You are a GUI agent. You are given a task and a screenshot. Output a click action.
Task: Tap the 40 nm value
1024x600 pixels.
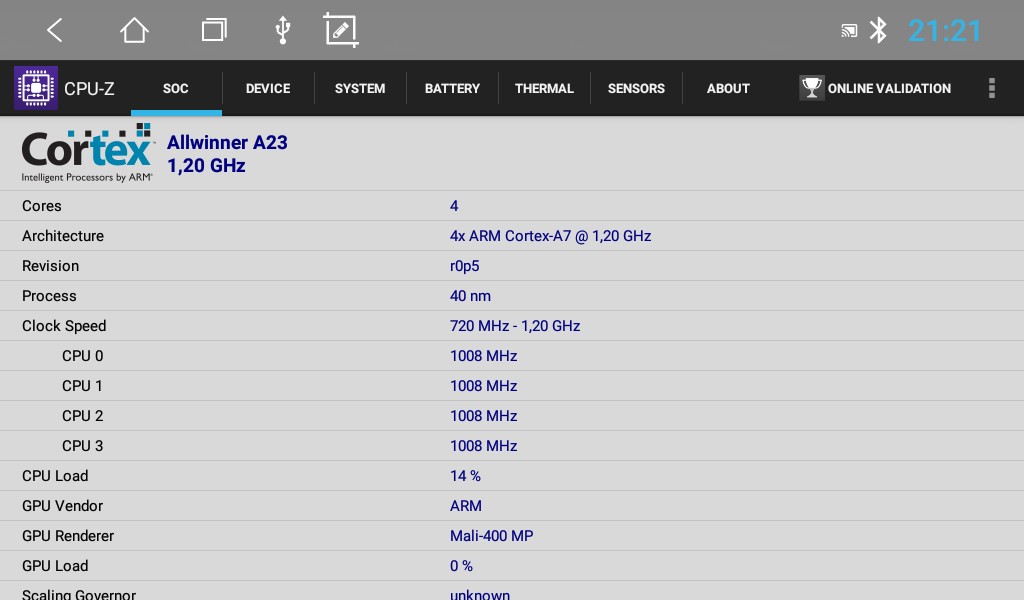(470, 296)
